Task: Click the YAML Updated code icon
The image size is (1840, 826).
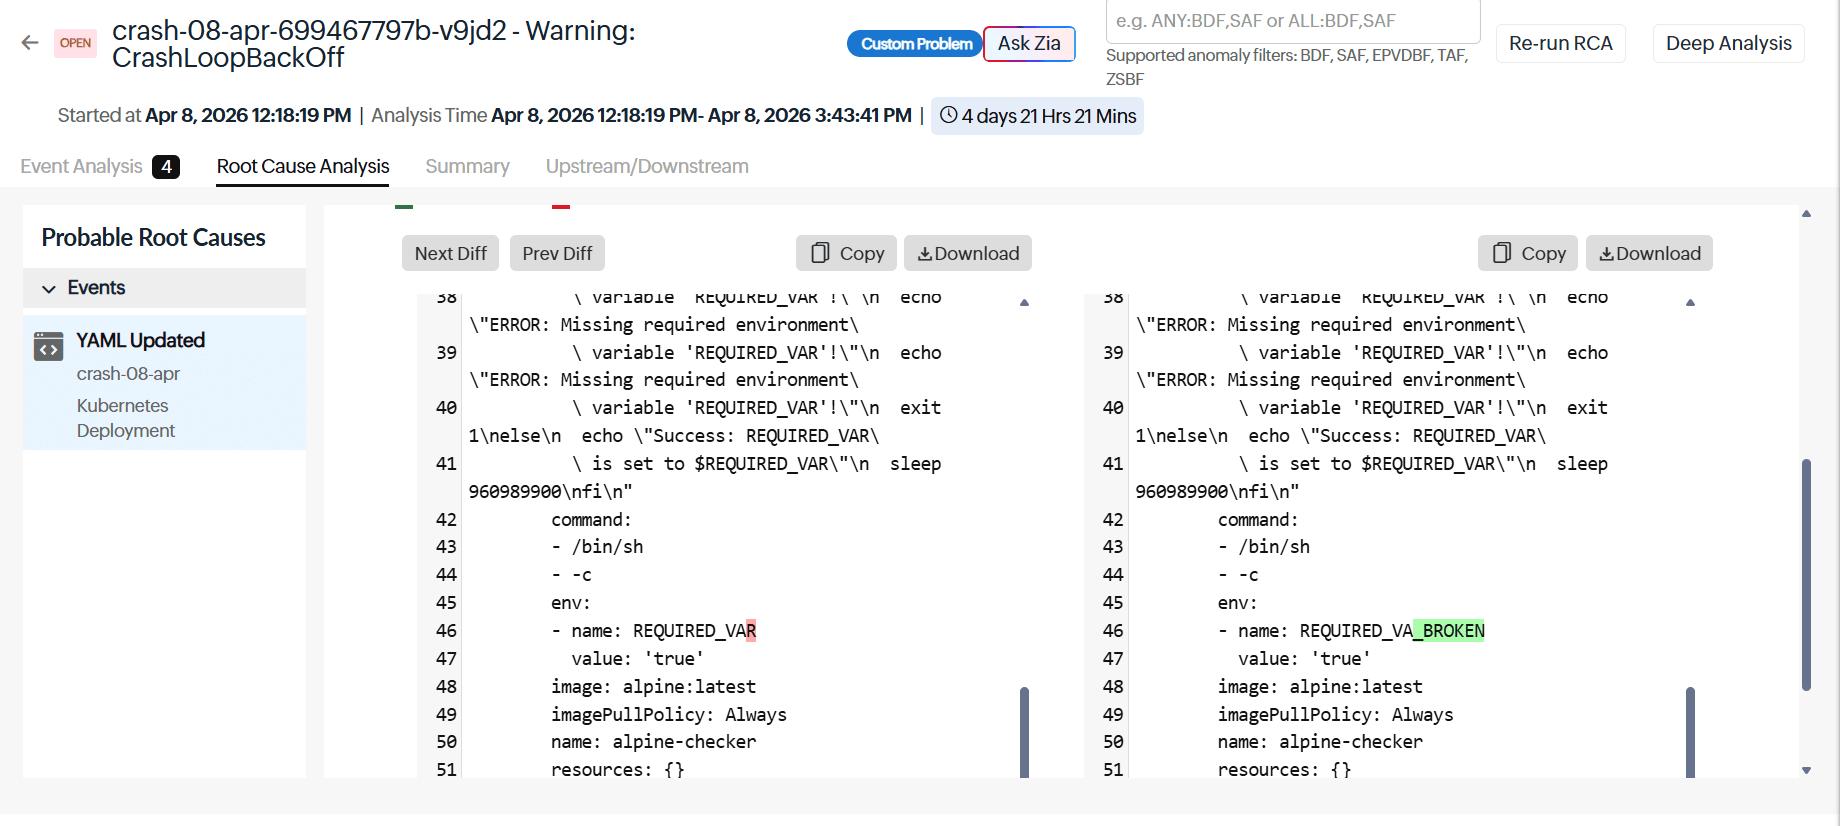Action: [x=48, y=346]
